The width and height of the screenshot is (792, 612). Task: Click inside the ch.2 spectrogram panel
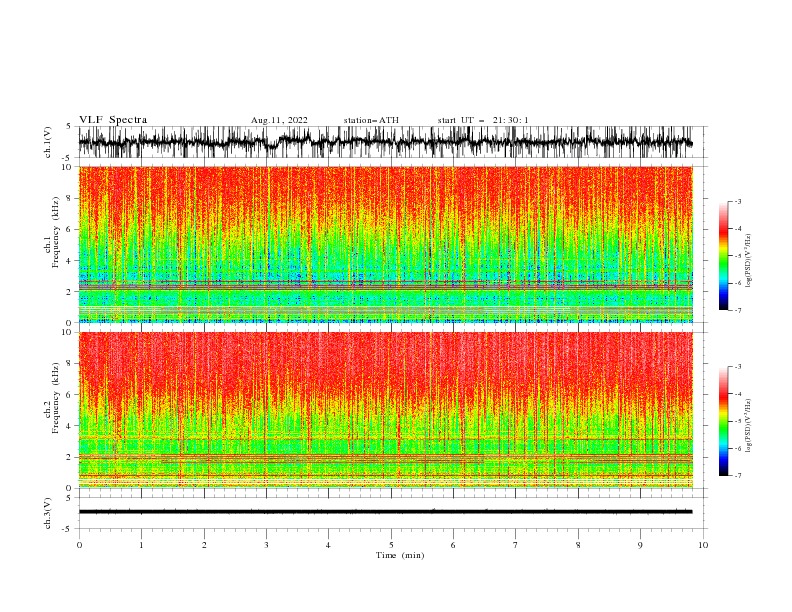tap(386, 410)
